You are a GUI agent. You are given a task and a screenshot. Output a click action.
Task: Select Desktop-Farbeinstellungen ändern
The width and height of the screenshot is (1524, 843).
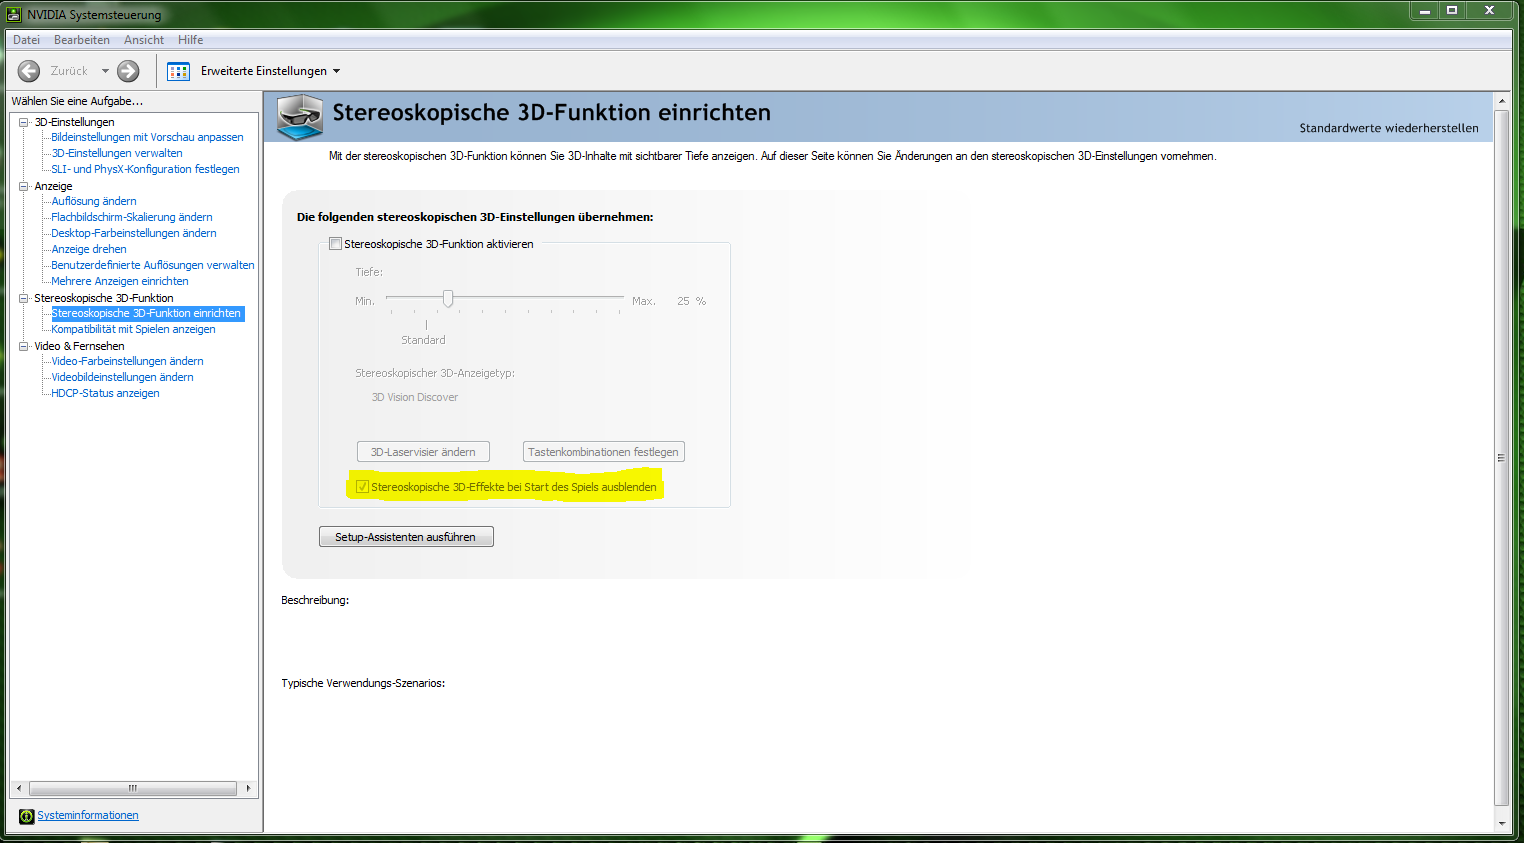point(134,233)
